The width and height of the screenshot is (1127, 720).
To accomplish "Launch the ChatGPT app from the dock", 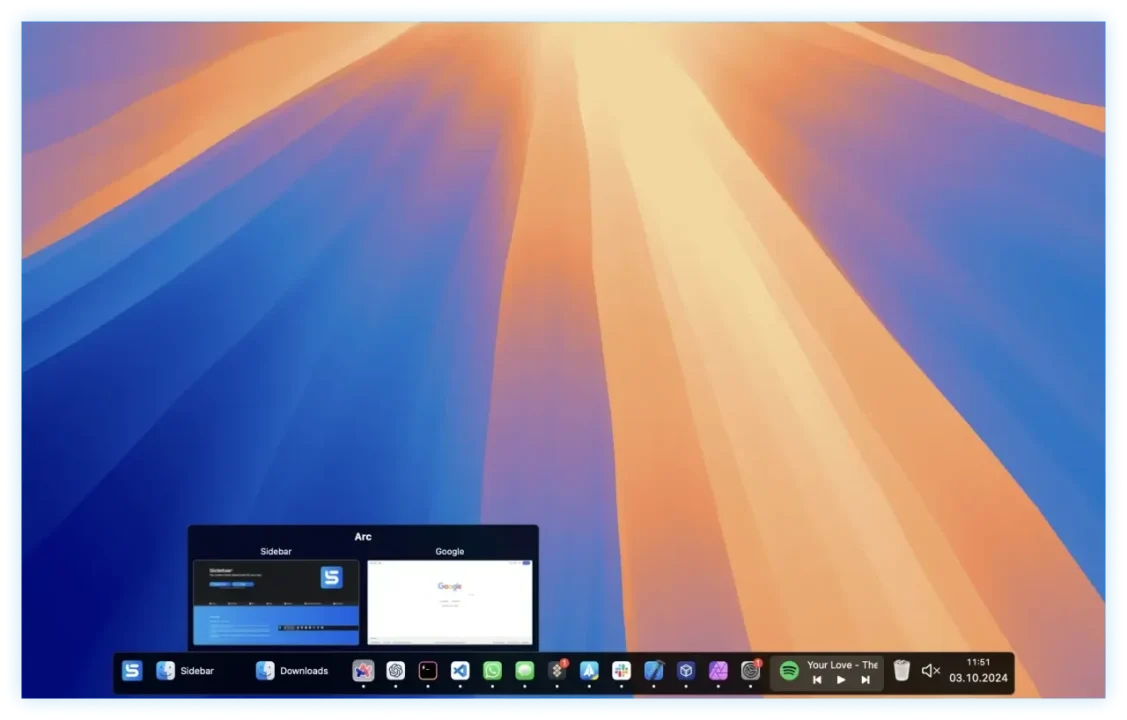I will click(x=395, y=670).
